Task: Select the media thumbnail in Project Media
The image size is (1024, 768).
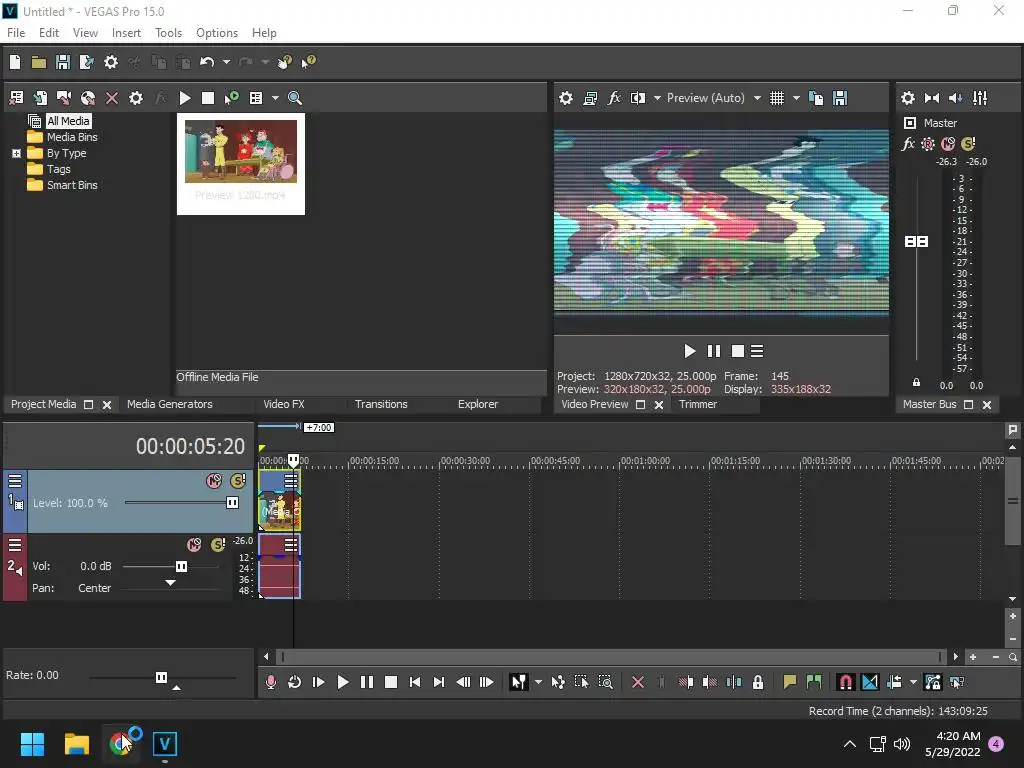Action: [x=241, y=164]
